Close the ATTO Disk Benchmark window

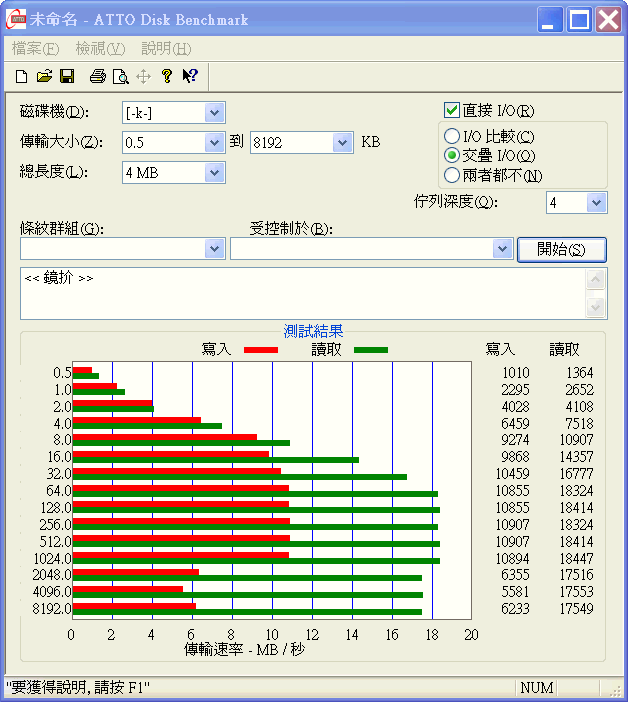point(609,20)
